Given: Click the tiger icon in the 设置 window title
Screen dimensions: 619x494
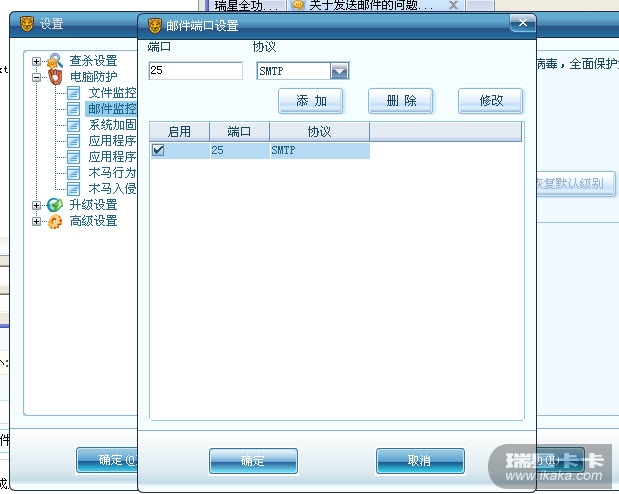Looking at the screenshot, I should click(27, 24).
